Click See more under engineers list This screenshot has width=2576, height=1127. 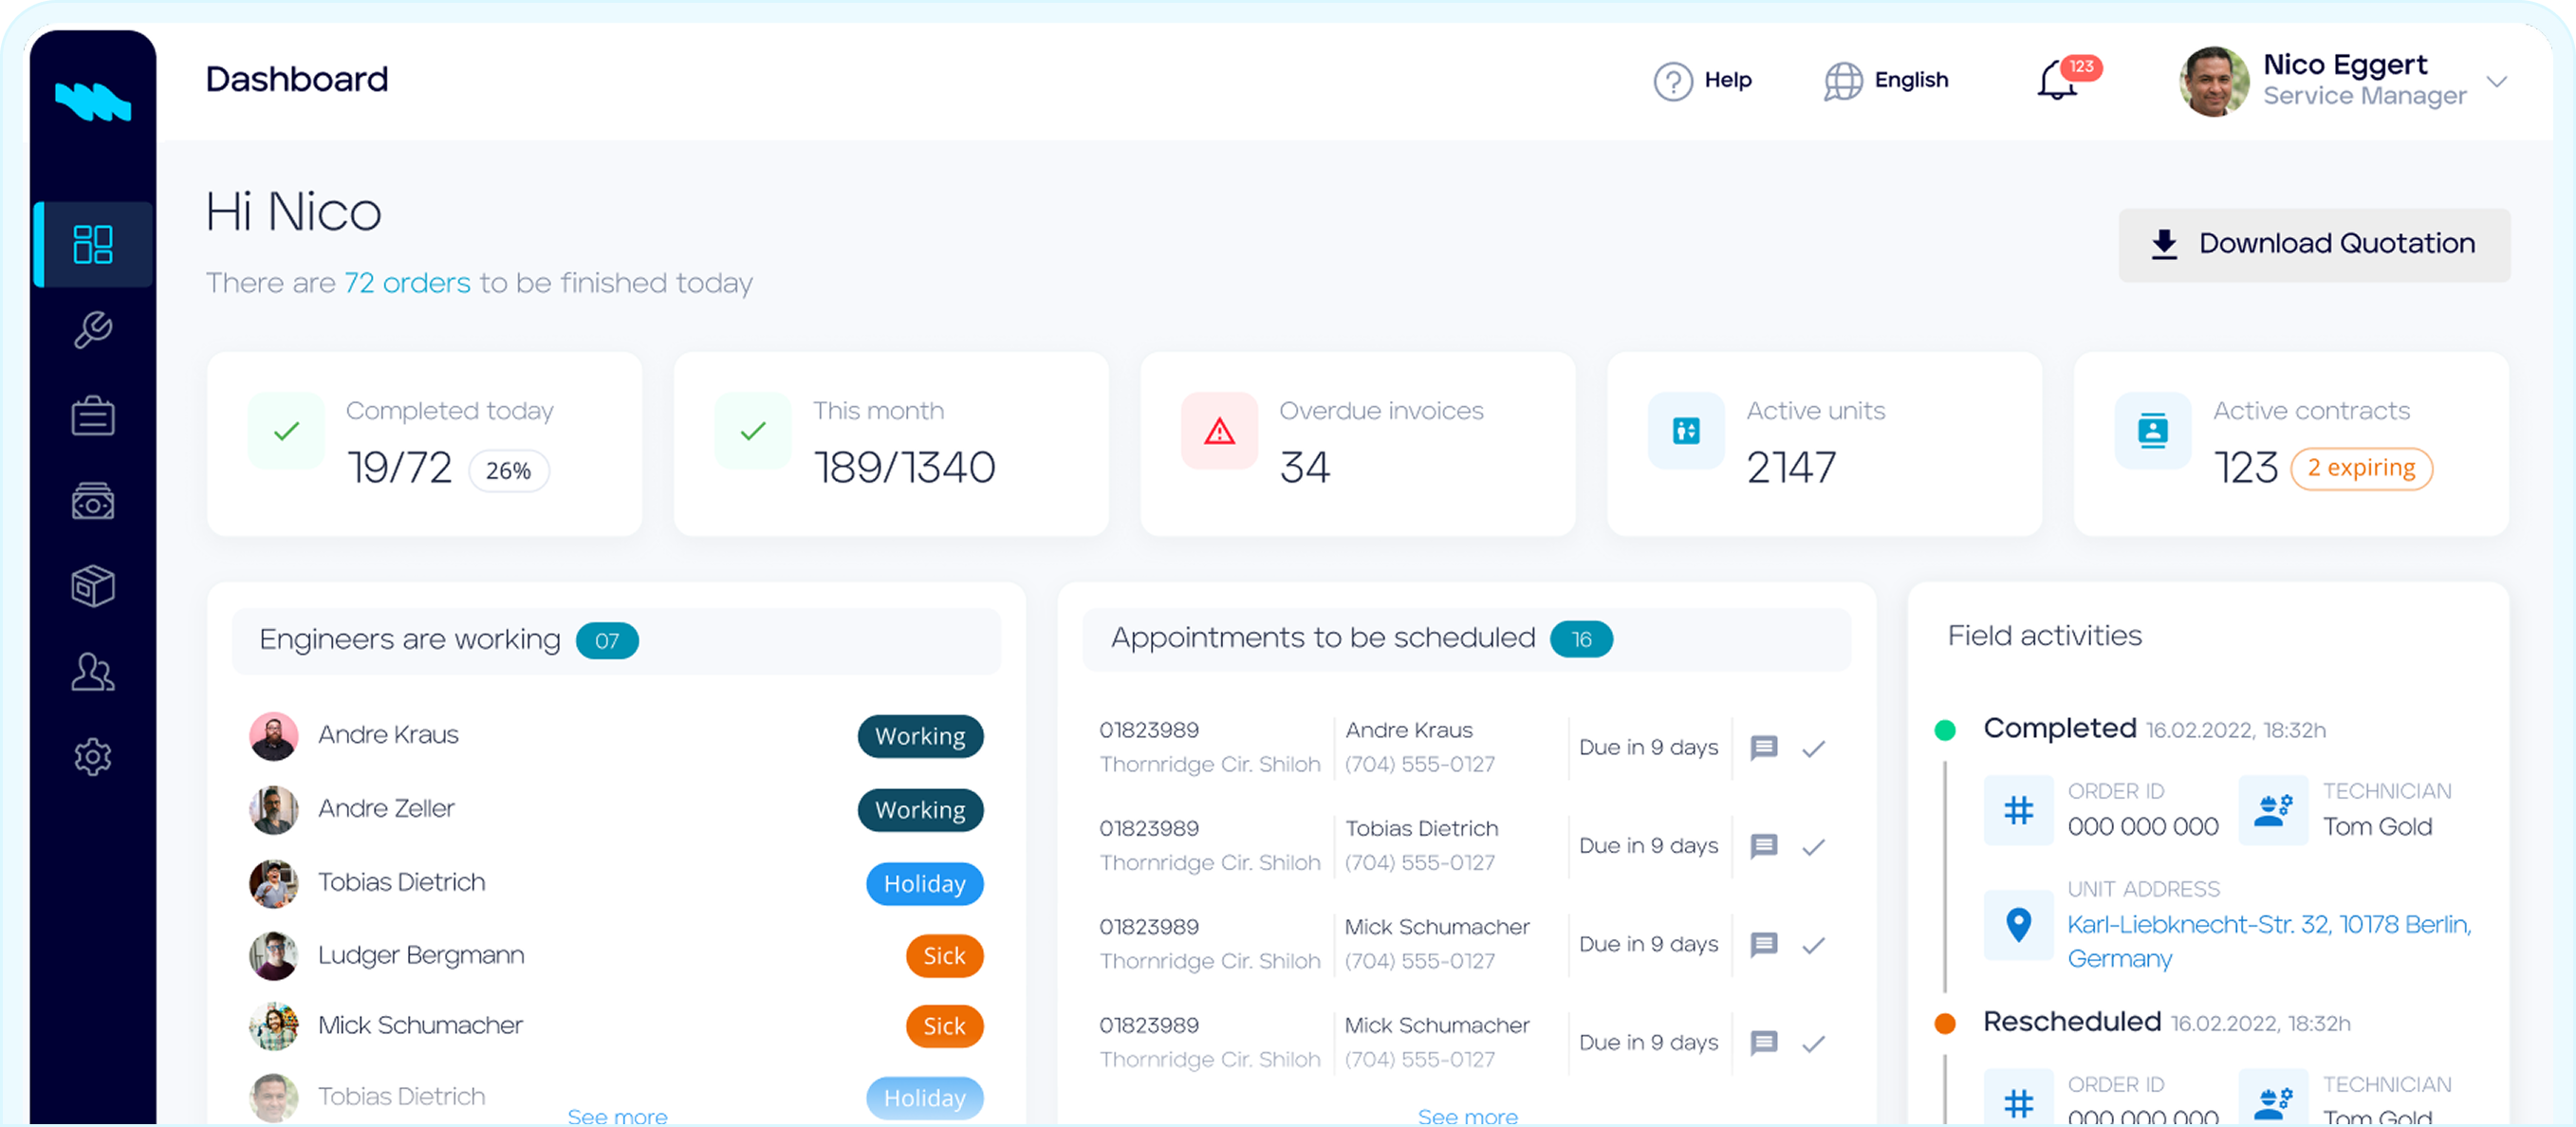pos(617,1116)
